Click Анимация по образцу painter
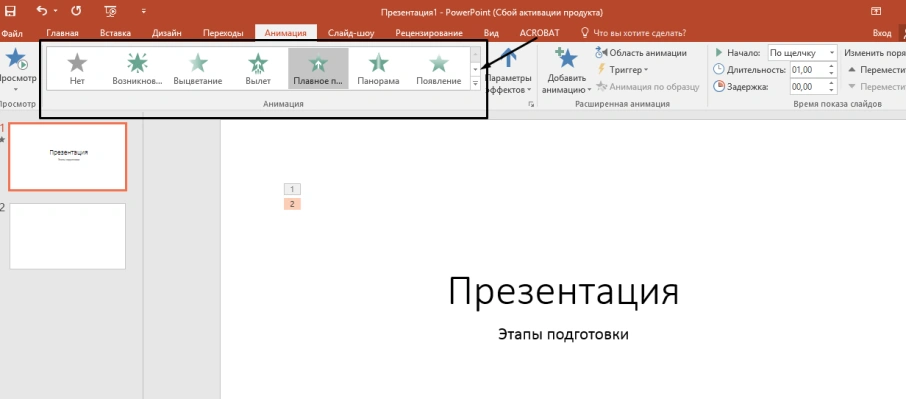Viewport: 906px width, 399px height. 648,87
